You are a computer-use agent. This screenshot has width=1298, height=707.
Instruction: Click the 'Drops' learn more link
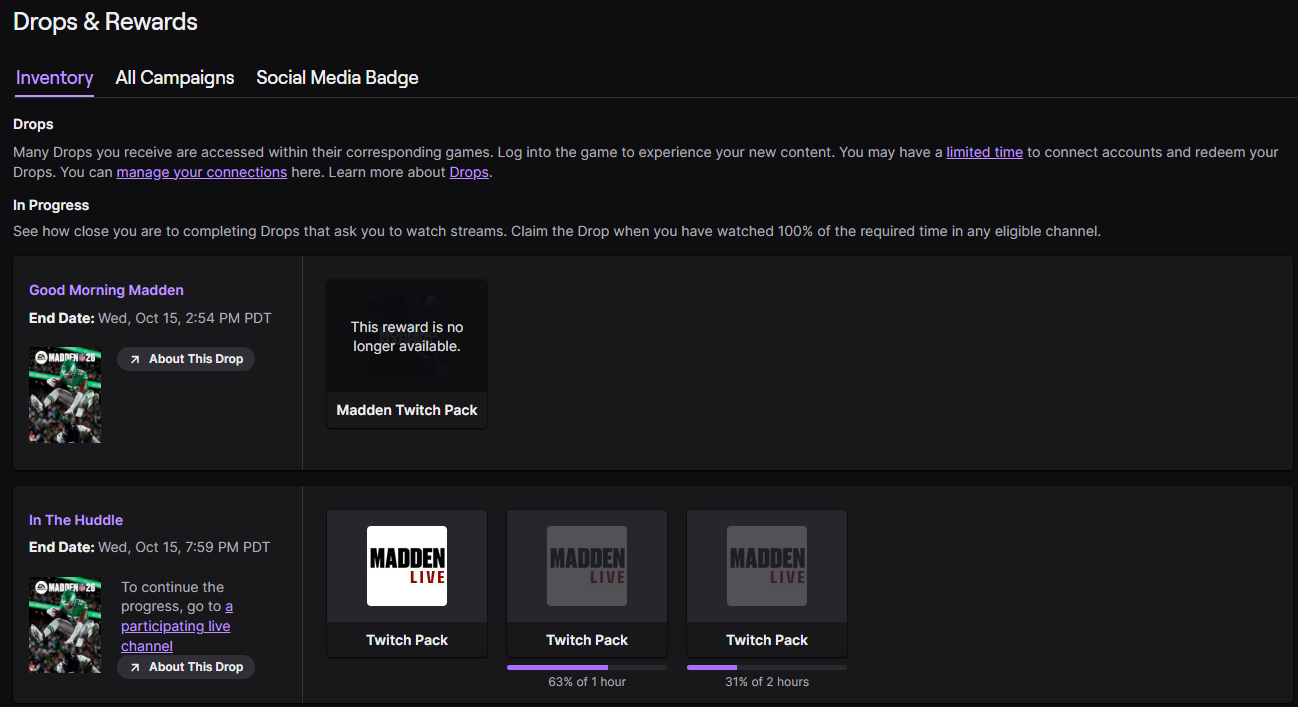[469, 172]
